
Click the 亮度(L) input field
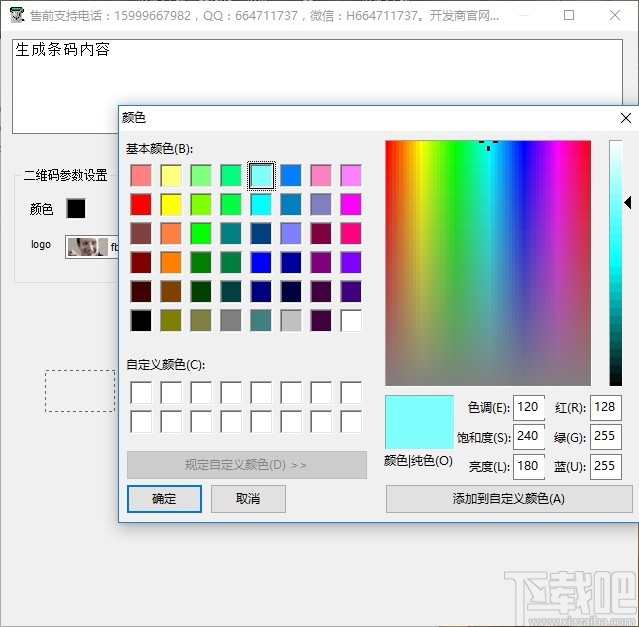click(529, 466)
